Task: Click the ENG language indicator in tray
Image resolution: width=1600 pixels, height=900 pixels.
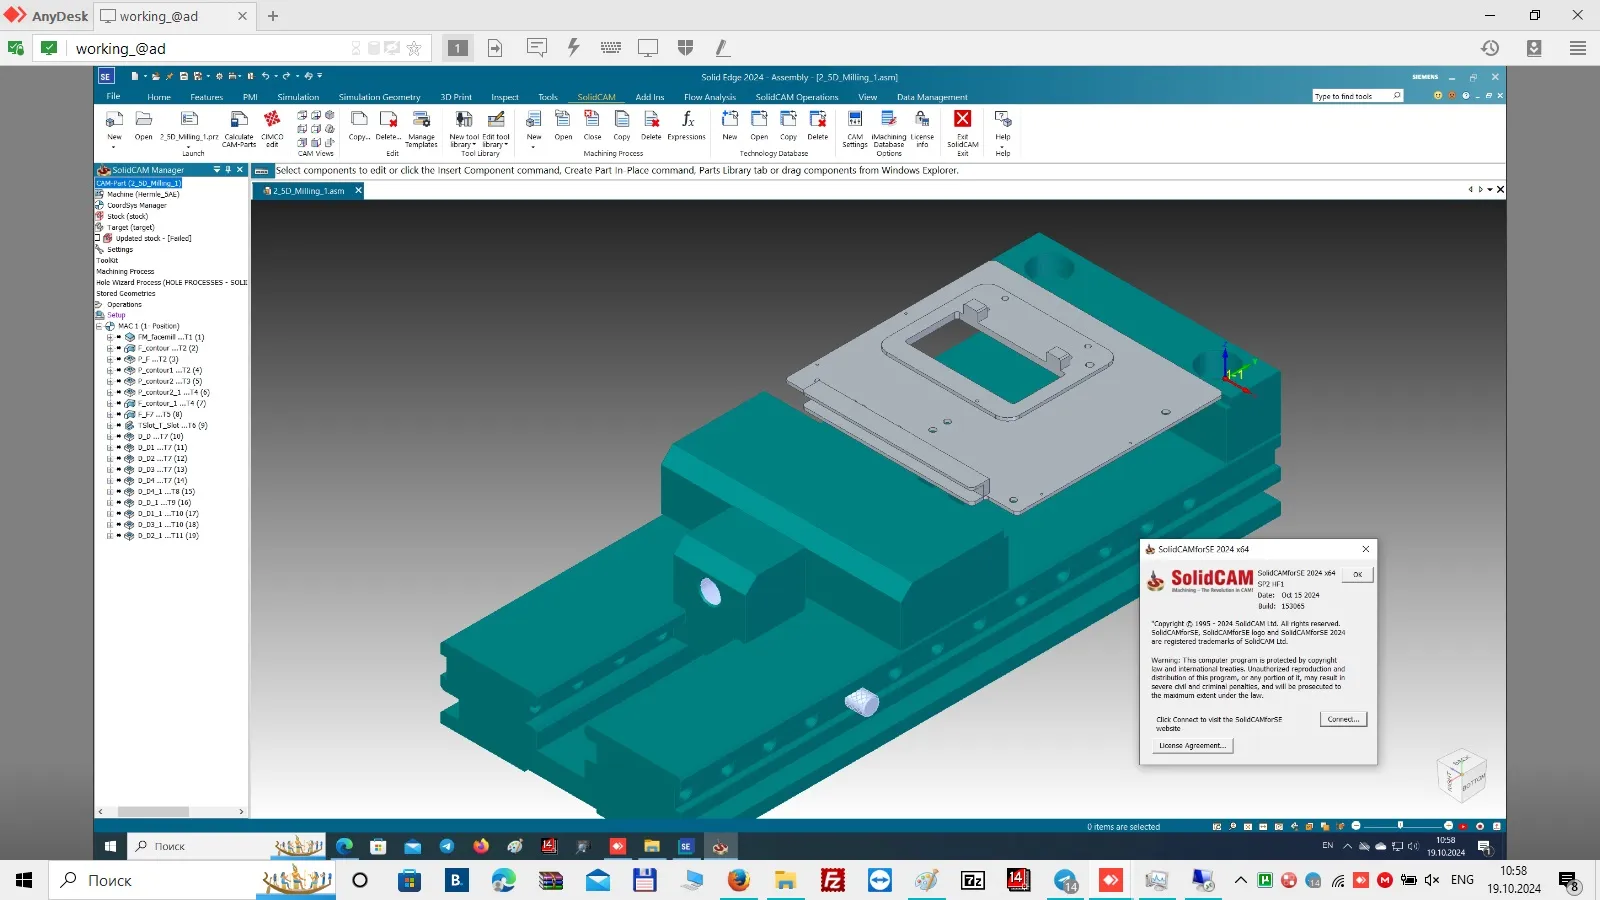Action: 1462,880
